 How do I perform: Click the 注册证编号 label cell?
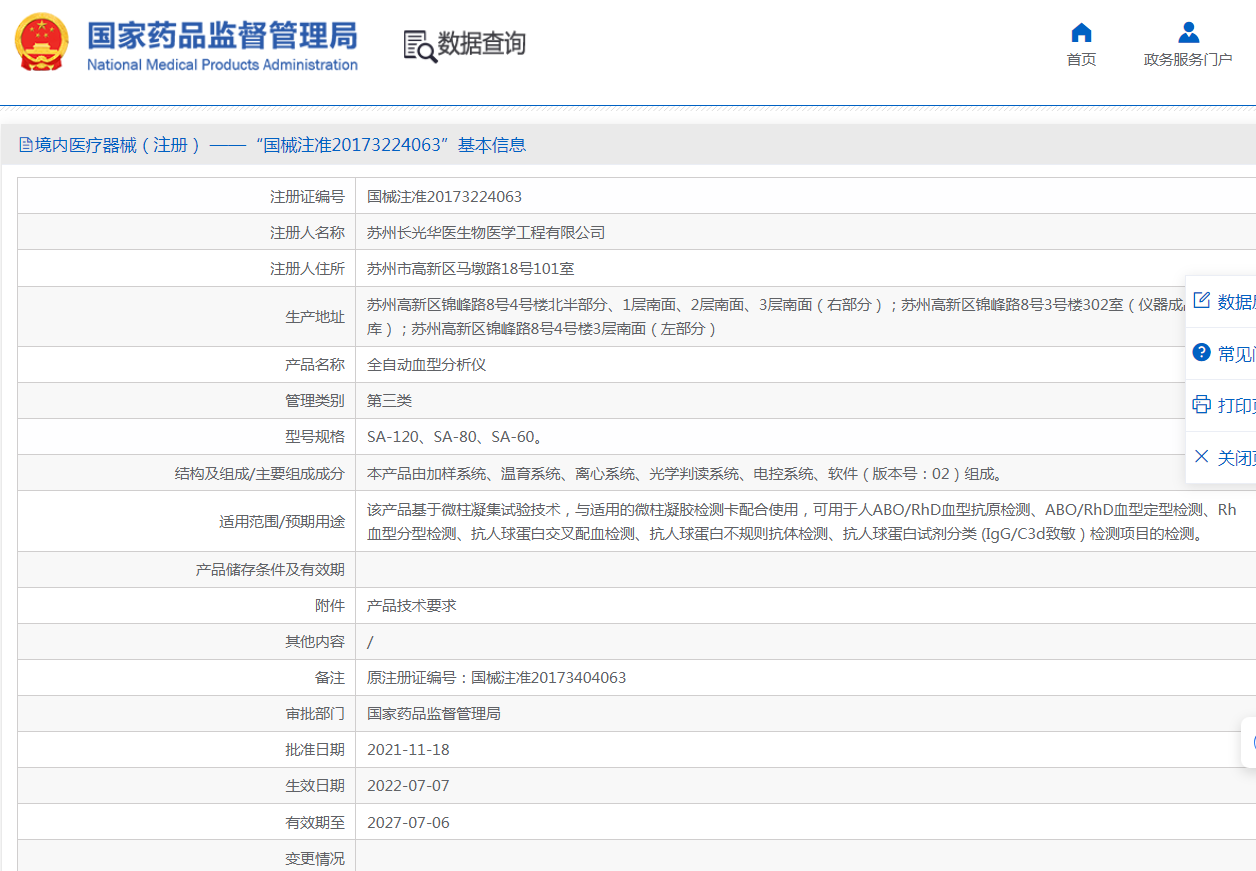187,197
